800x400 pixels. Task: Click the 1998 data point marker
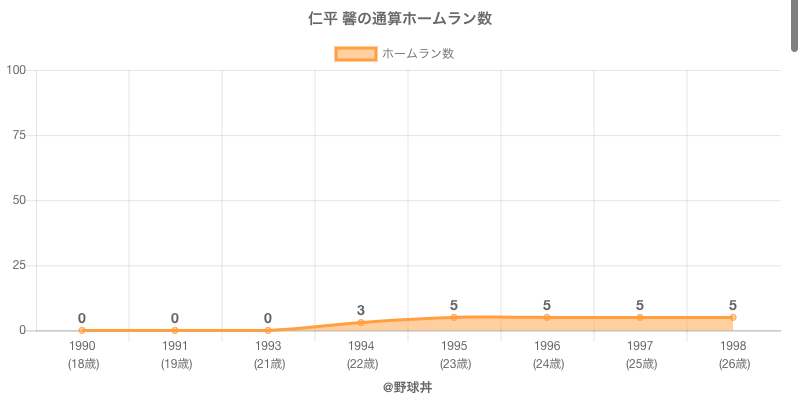[733, 317]
